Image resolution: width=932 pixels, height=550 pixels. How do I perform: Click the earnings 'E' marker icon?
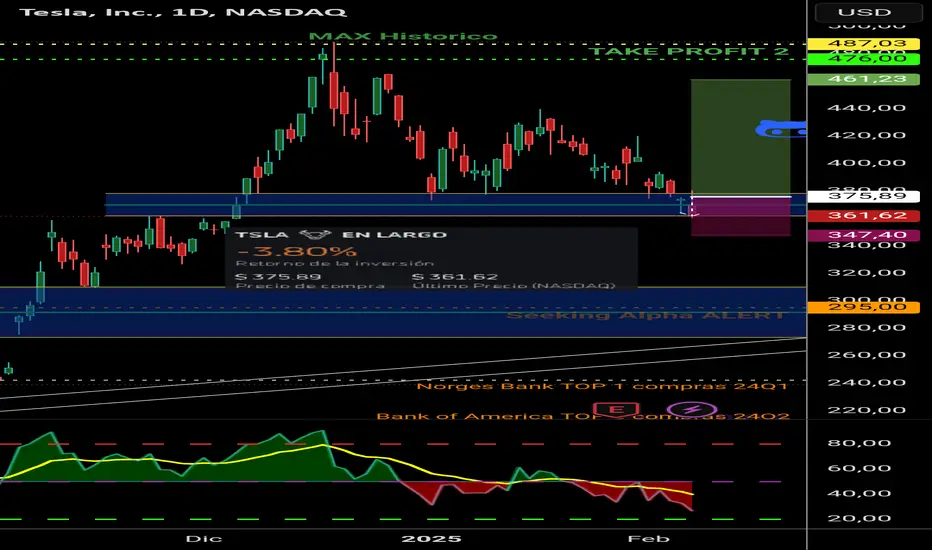point(616,409)
